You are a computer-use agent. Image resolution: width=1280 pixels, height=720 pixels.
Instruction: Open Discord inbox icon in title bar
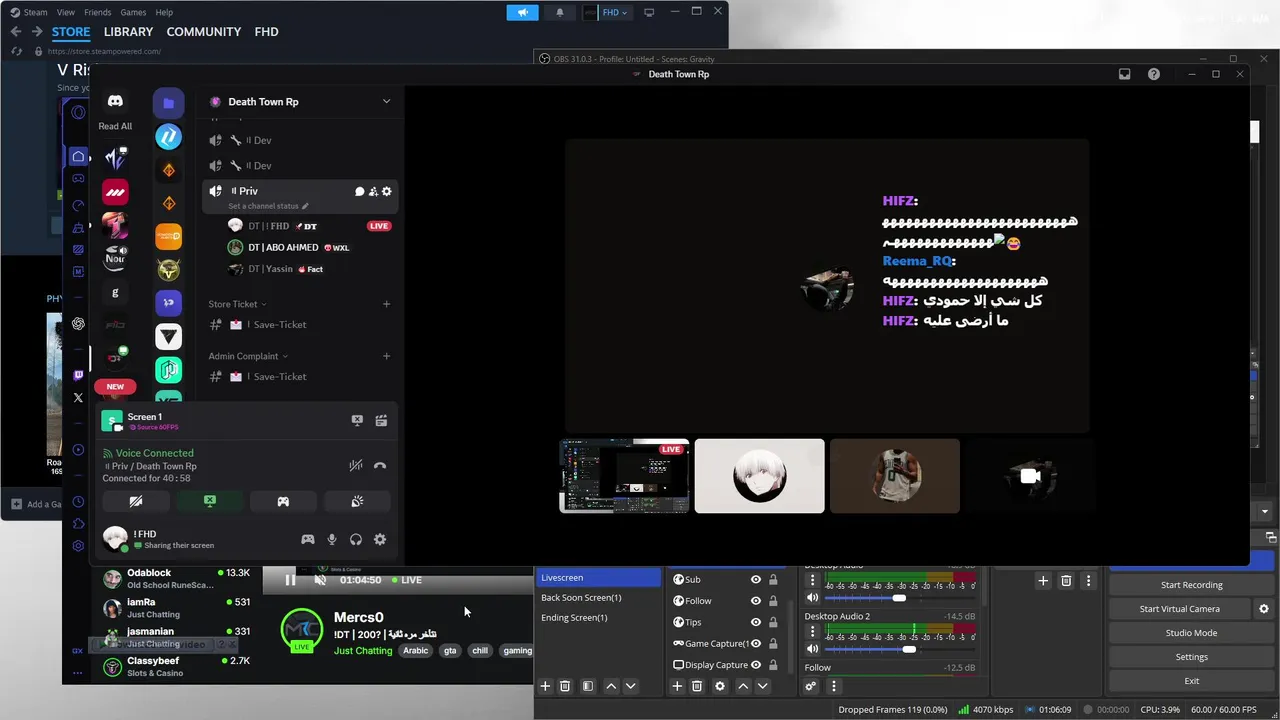pyautogui.click(x=1125, y=74)
